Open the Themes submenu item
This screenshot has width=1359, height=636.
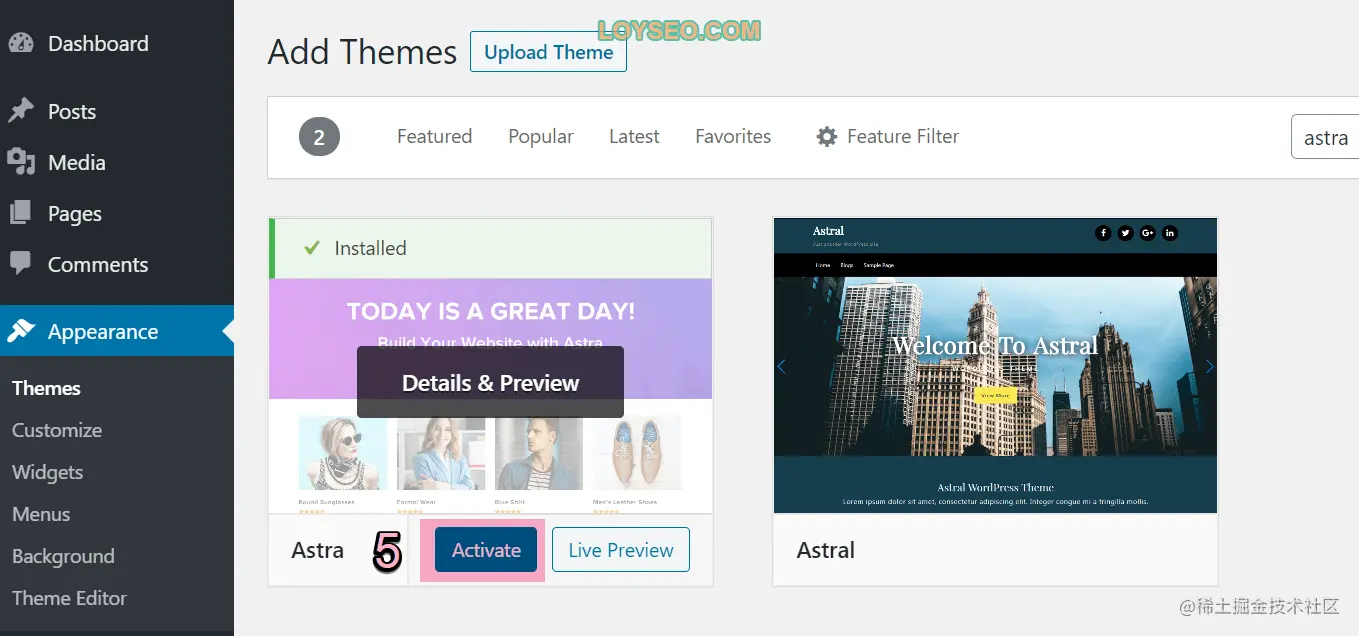[46, 388]
